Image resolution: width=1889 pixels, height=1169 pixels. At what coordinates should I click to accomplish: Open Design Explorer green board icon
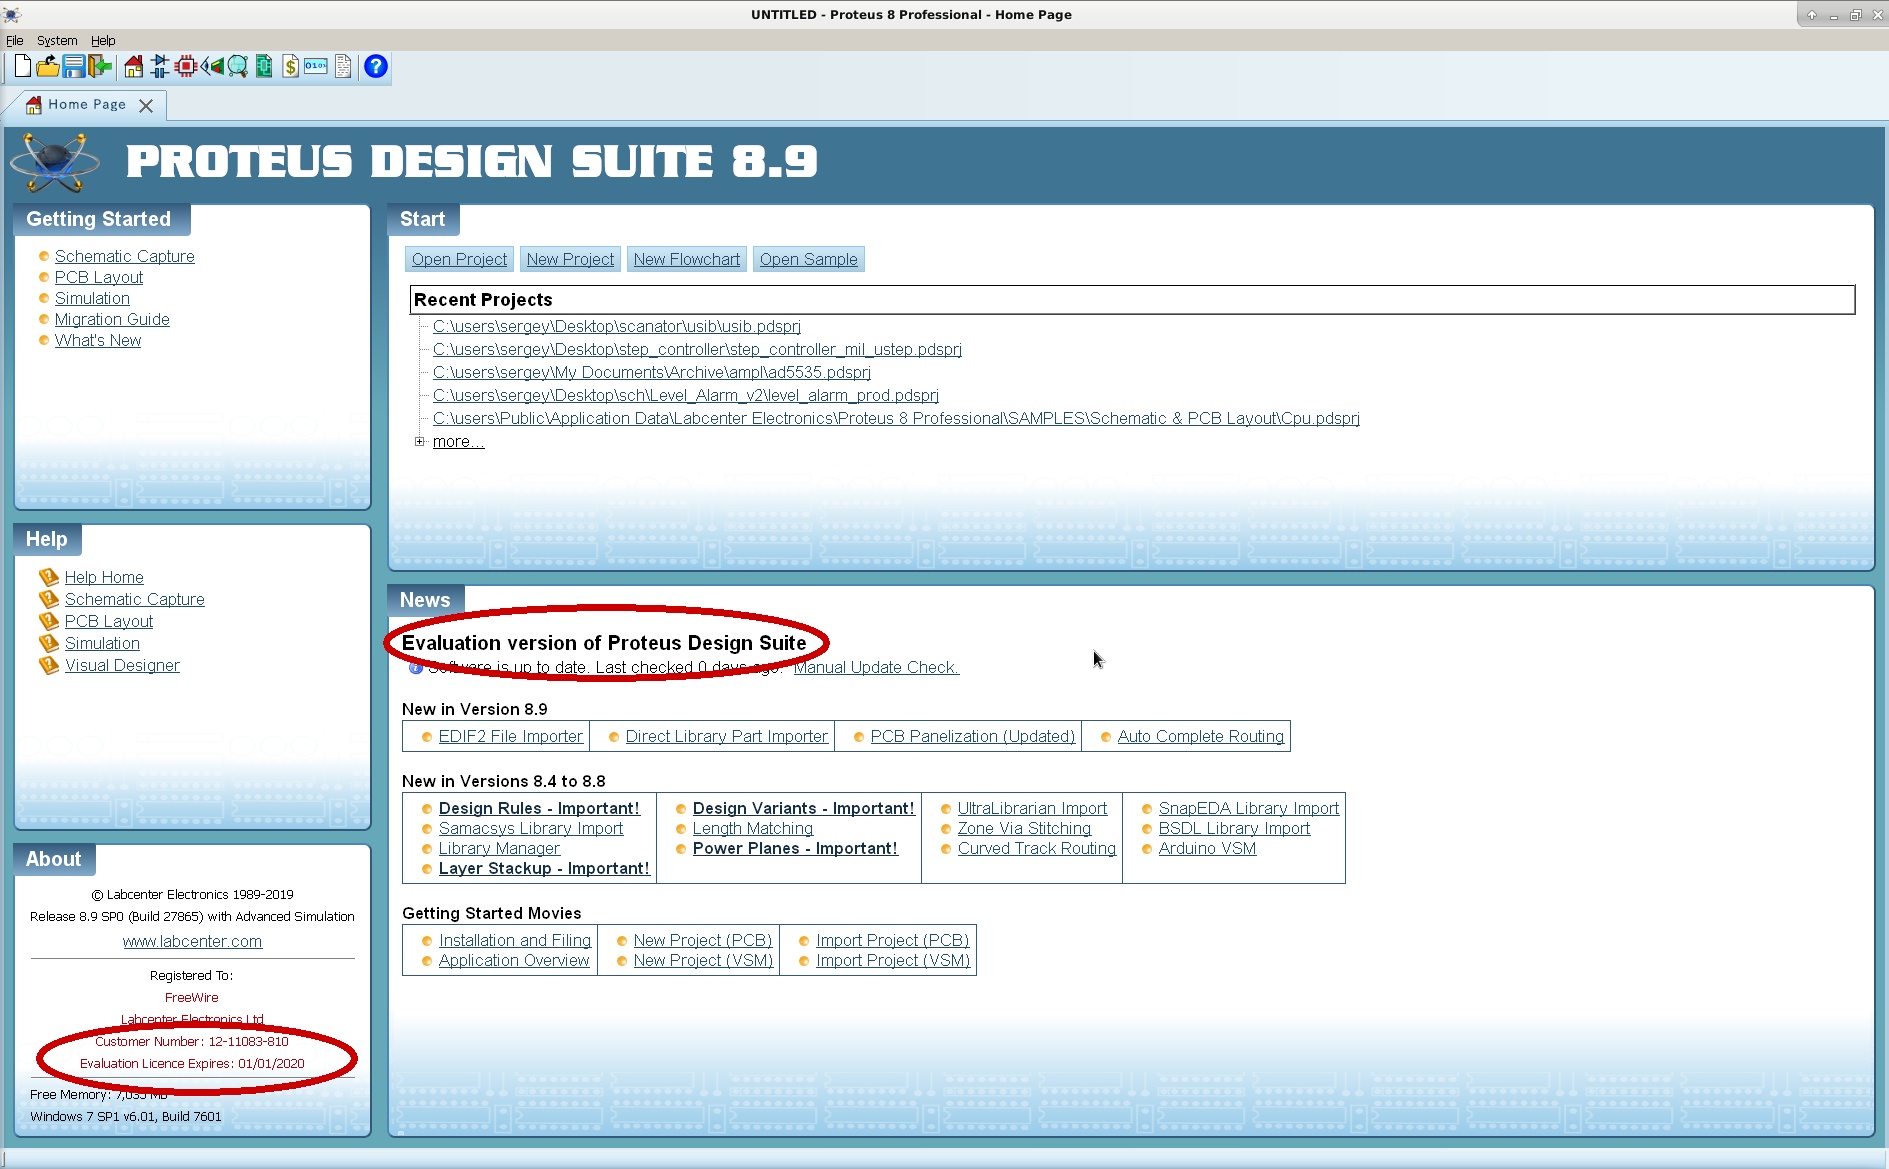coord(264,66)
